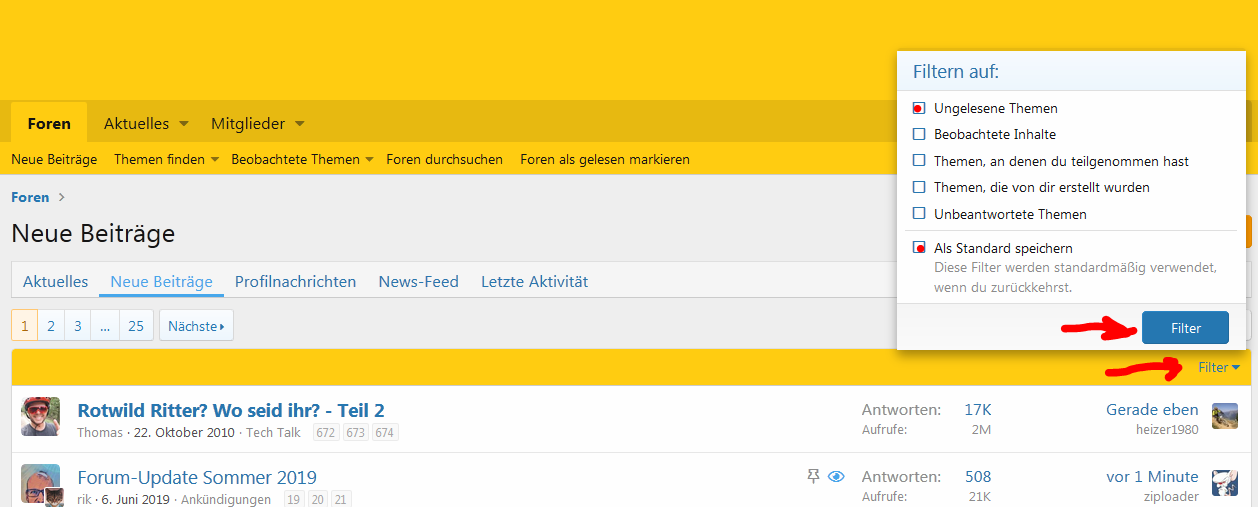Open the Rotwild Ritter thread title
Screen dimensions: 1258x507
point(231,410)
